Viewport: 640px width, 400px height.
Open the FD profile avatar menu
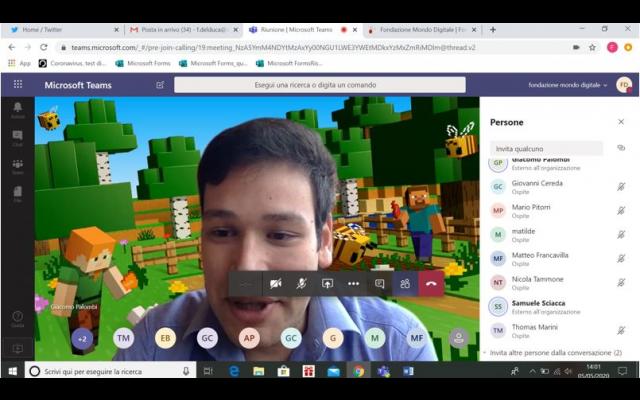[624, 85]
